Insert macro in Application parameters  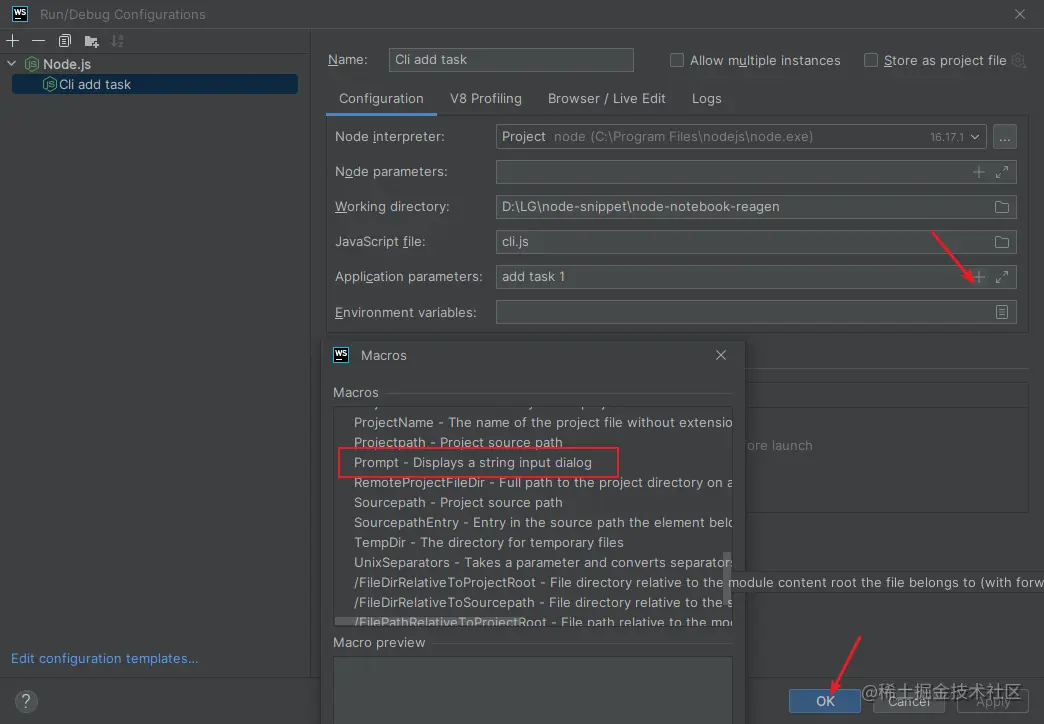tap(979, 277)
